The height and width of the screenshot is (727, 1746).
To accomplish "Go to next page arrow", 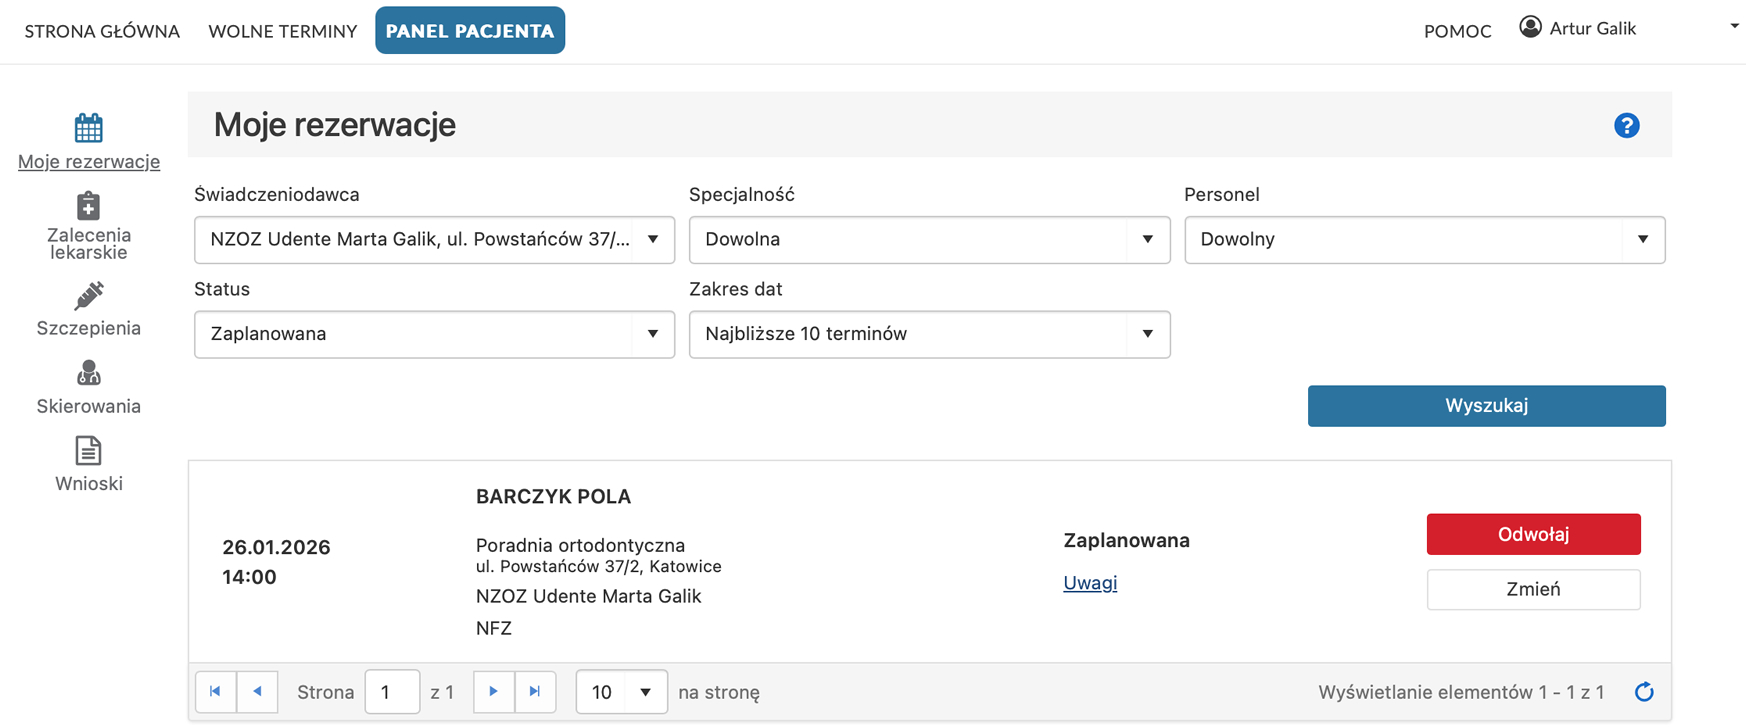I will [x=493, y=692].
